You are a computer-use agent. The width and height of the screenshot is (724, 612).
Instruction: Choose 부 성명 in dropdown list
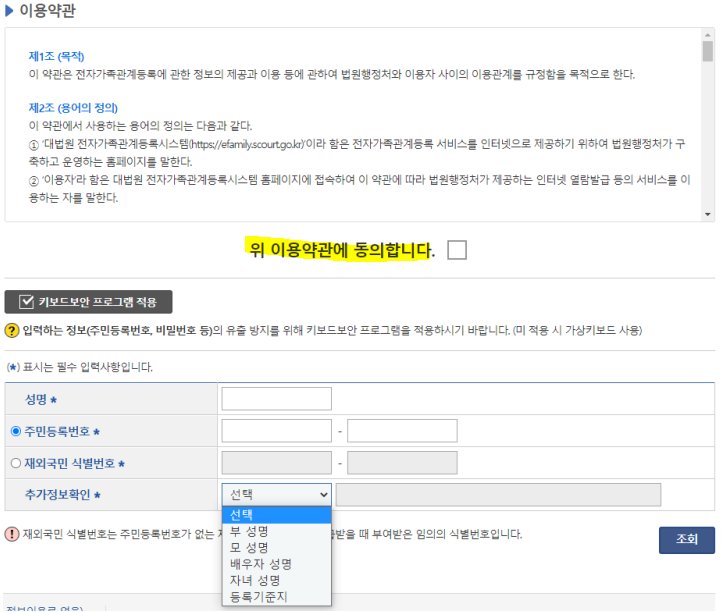pos(277,531)
